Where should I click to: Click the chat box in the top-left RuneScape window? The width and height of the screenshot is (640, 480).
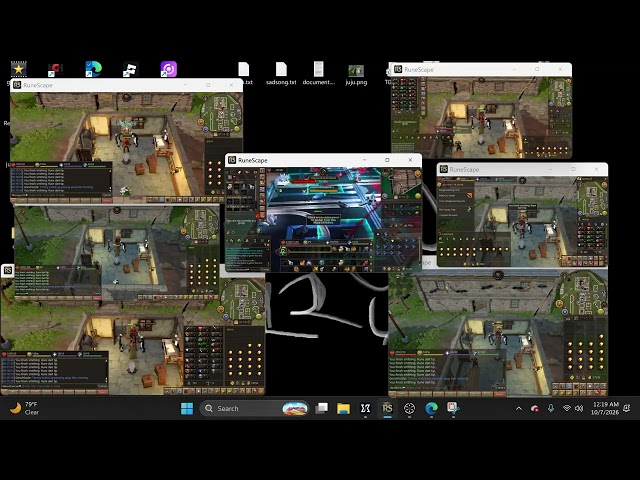pyautogui.click(x=61, y=180)
